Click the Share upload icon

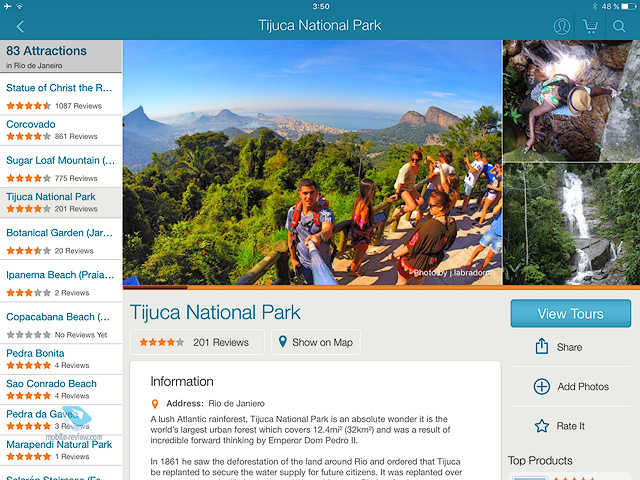coord(542,346)
